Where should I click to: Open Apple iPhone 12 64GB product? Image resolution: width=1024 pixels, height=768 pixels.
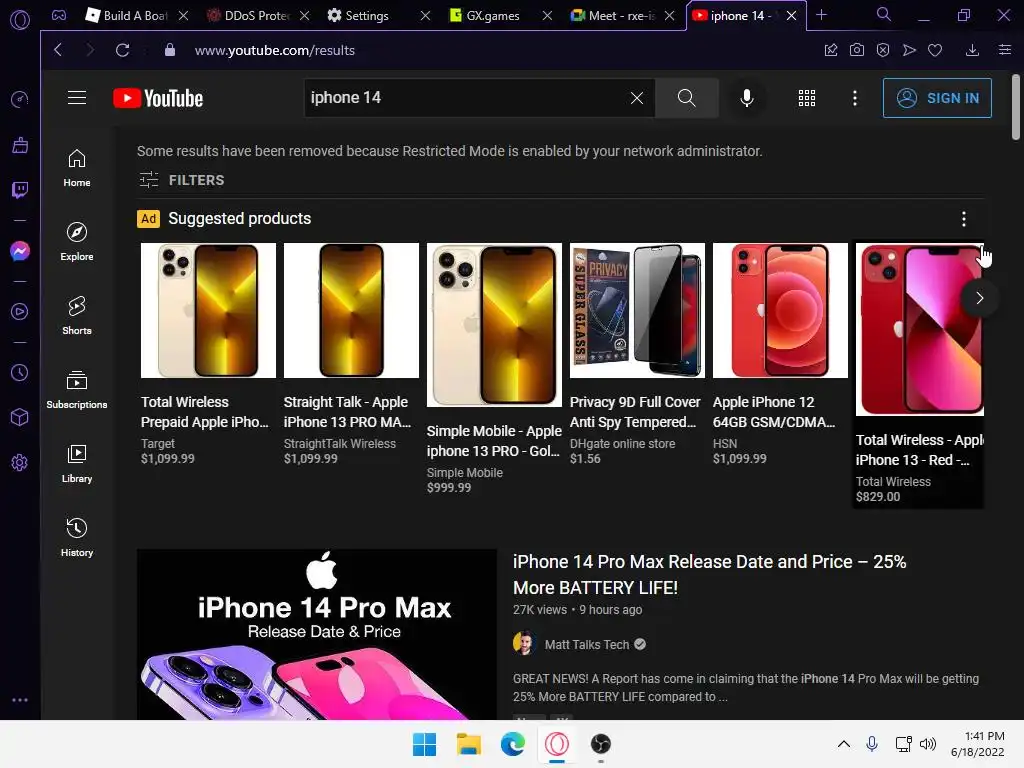(x=780, y=354)
